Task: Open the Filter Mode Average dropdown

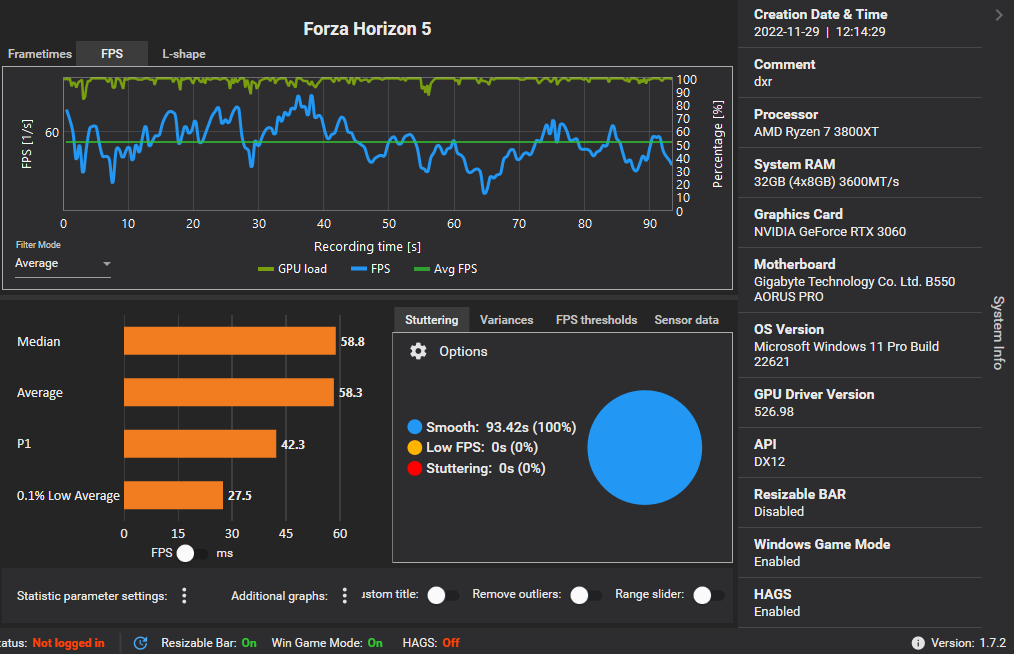Action: tap(63, 263)
